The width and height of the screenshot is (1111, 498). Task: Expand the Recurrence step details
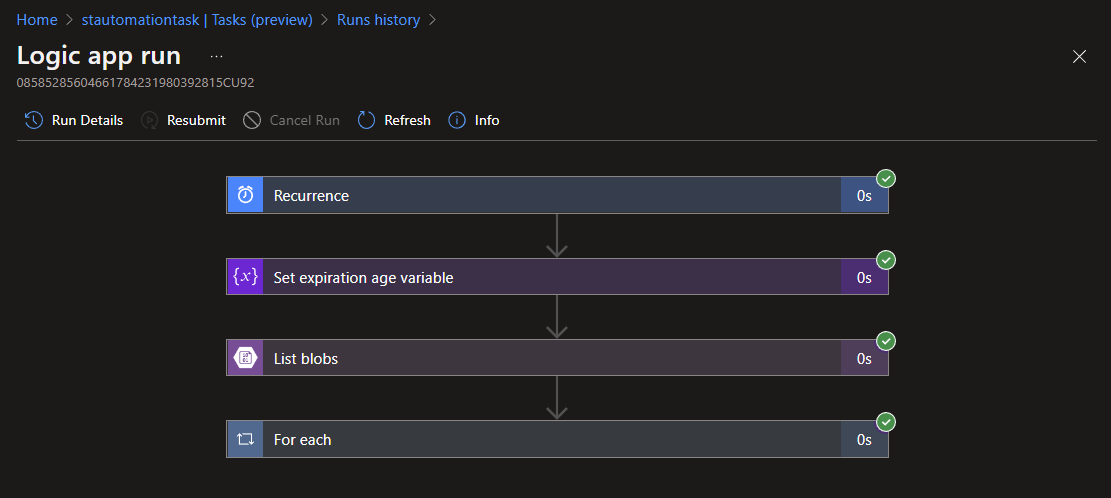pos(550,196)
